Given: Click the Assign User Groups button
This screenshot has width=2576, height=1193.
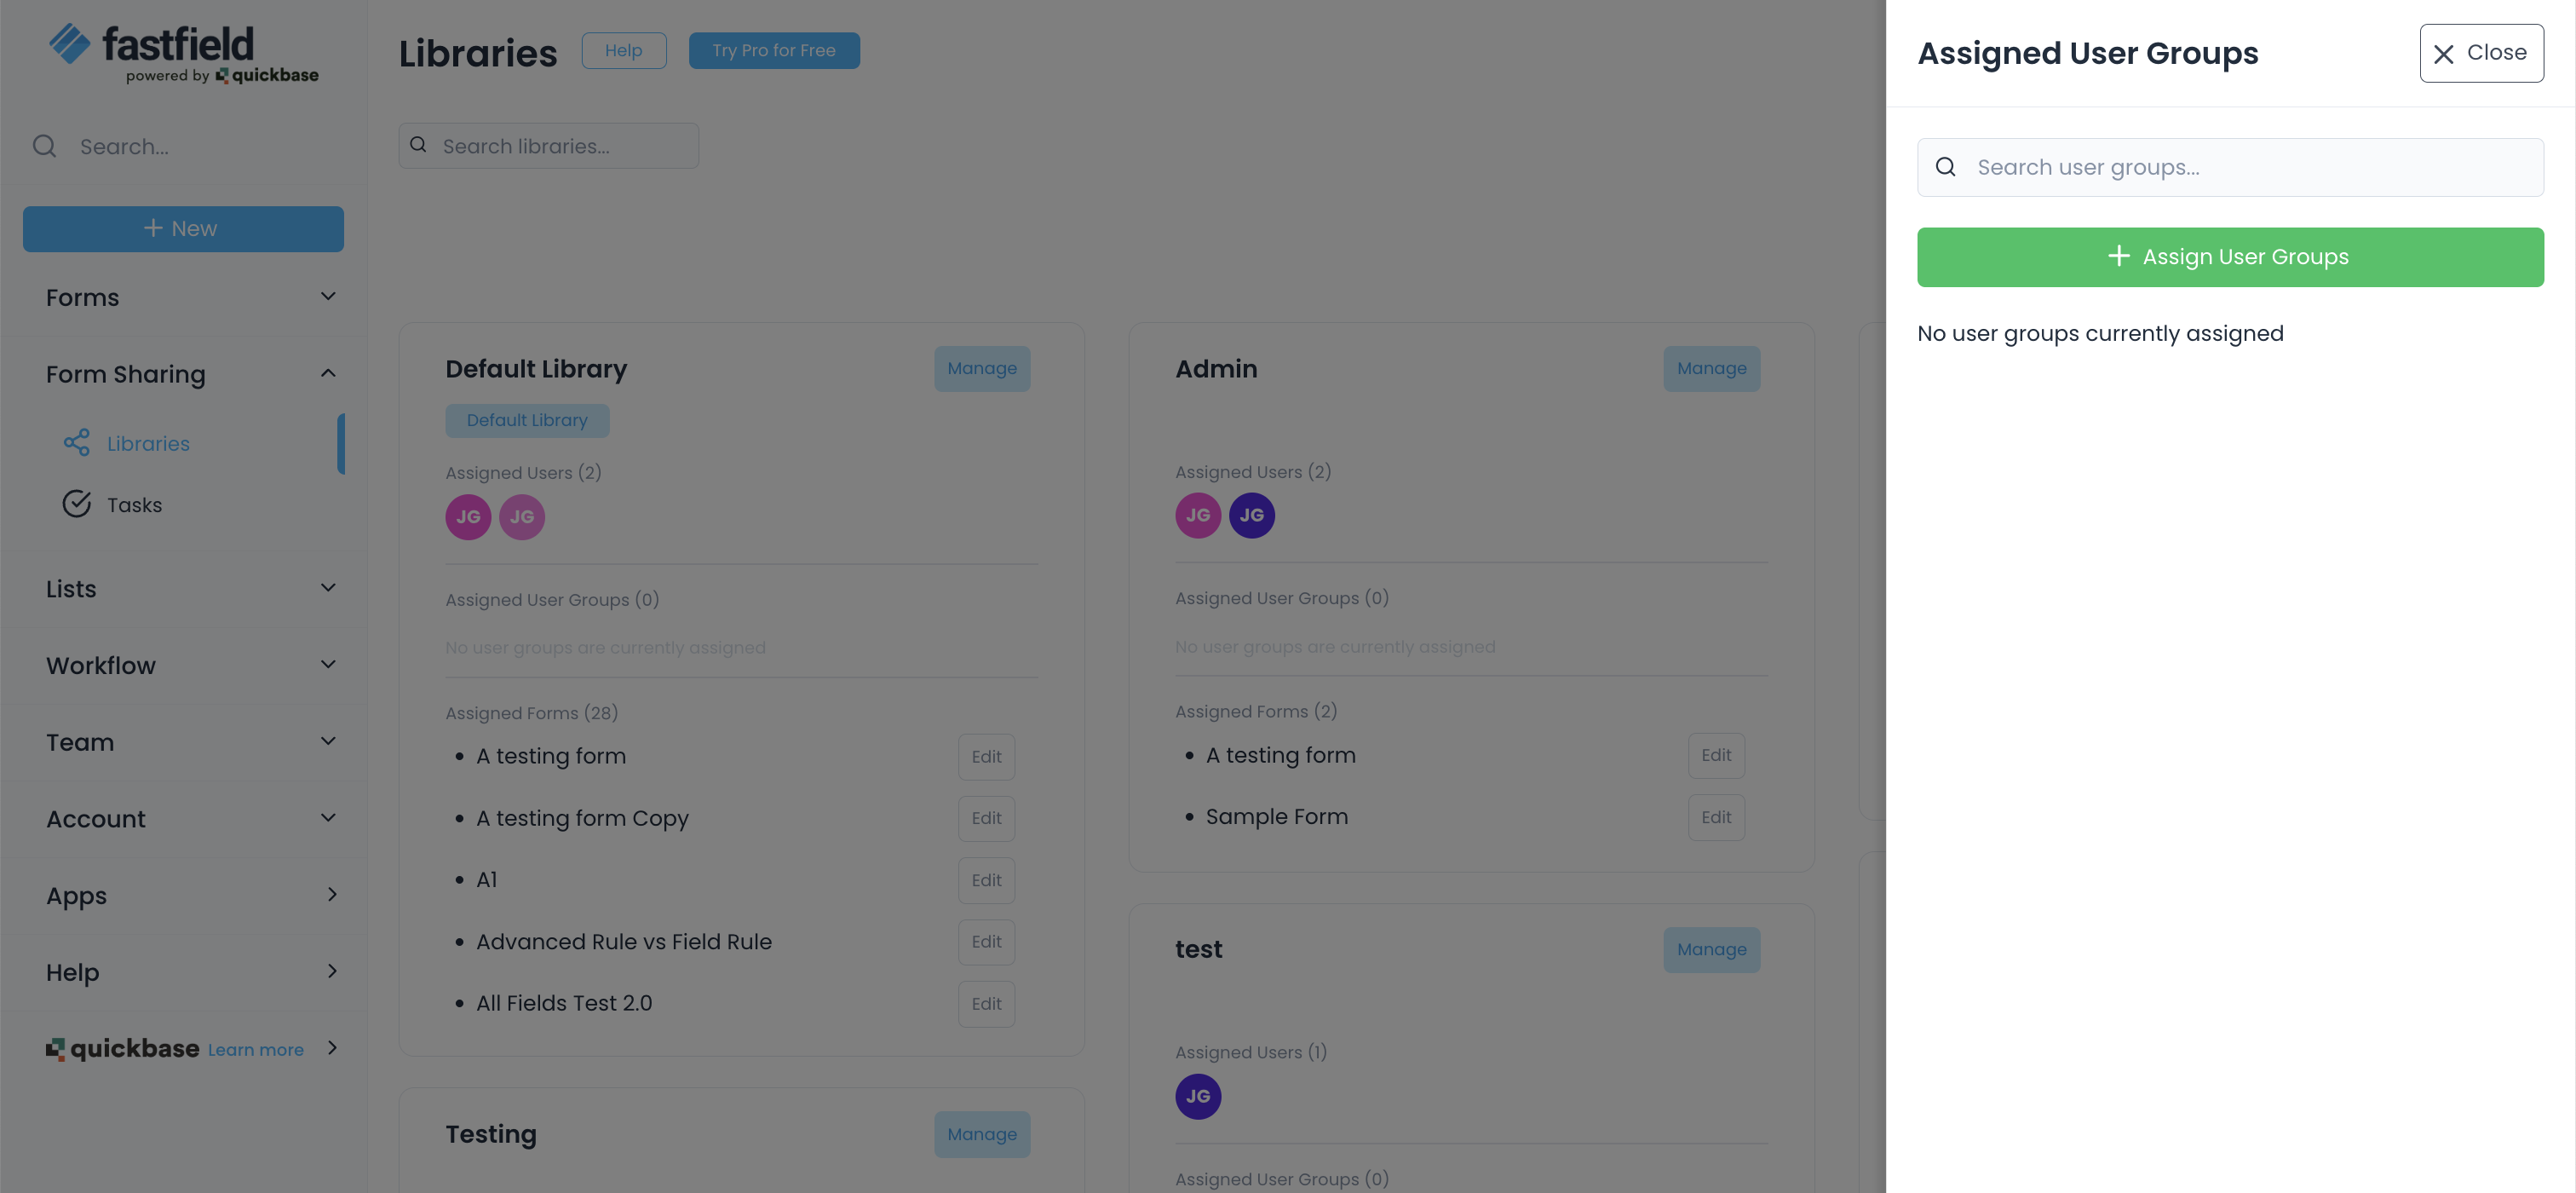Looking at the screenshot, I should point(2229,257).
